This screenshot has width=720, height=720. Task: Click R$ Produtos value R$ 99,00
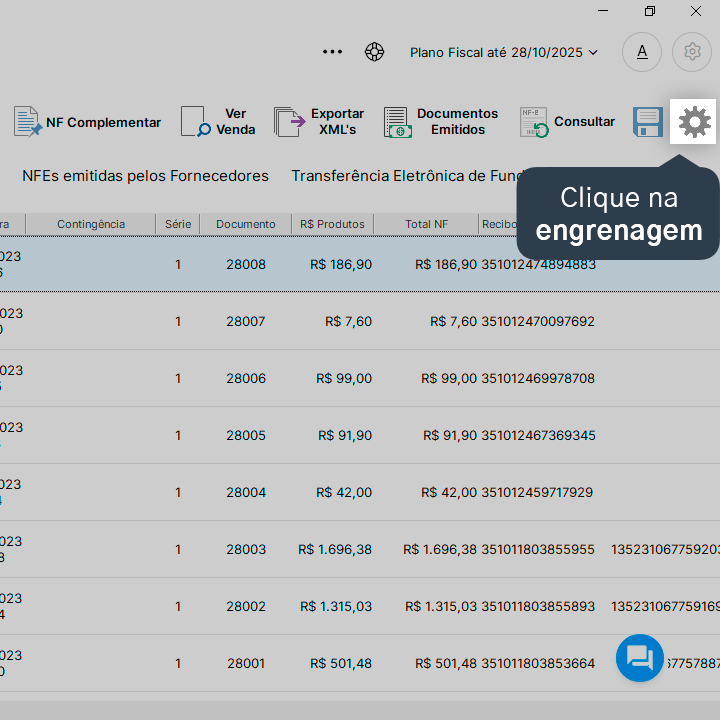344,378
